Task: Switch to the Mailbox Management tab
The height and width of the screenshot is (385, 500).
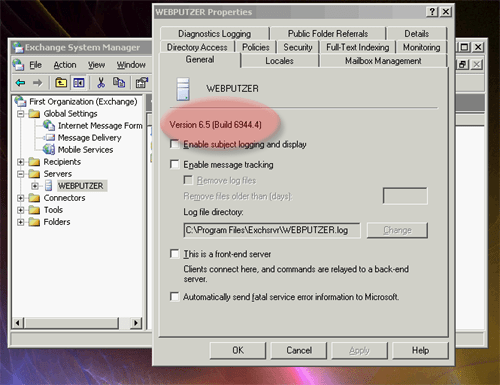Action: [383, 61]
